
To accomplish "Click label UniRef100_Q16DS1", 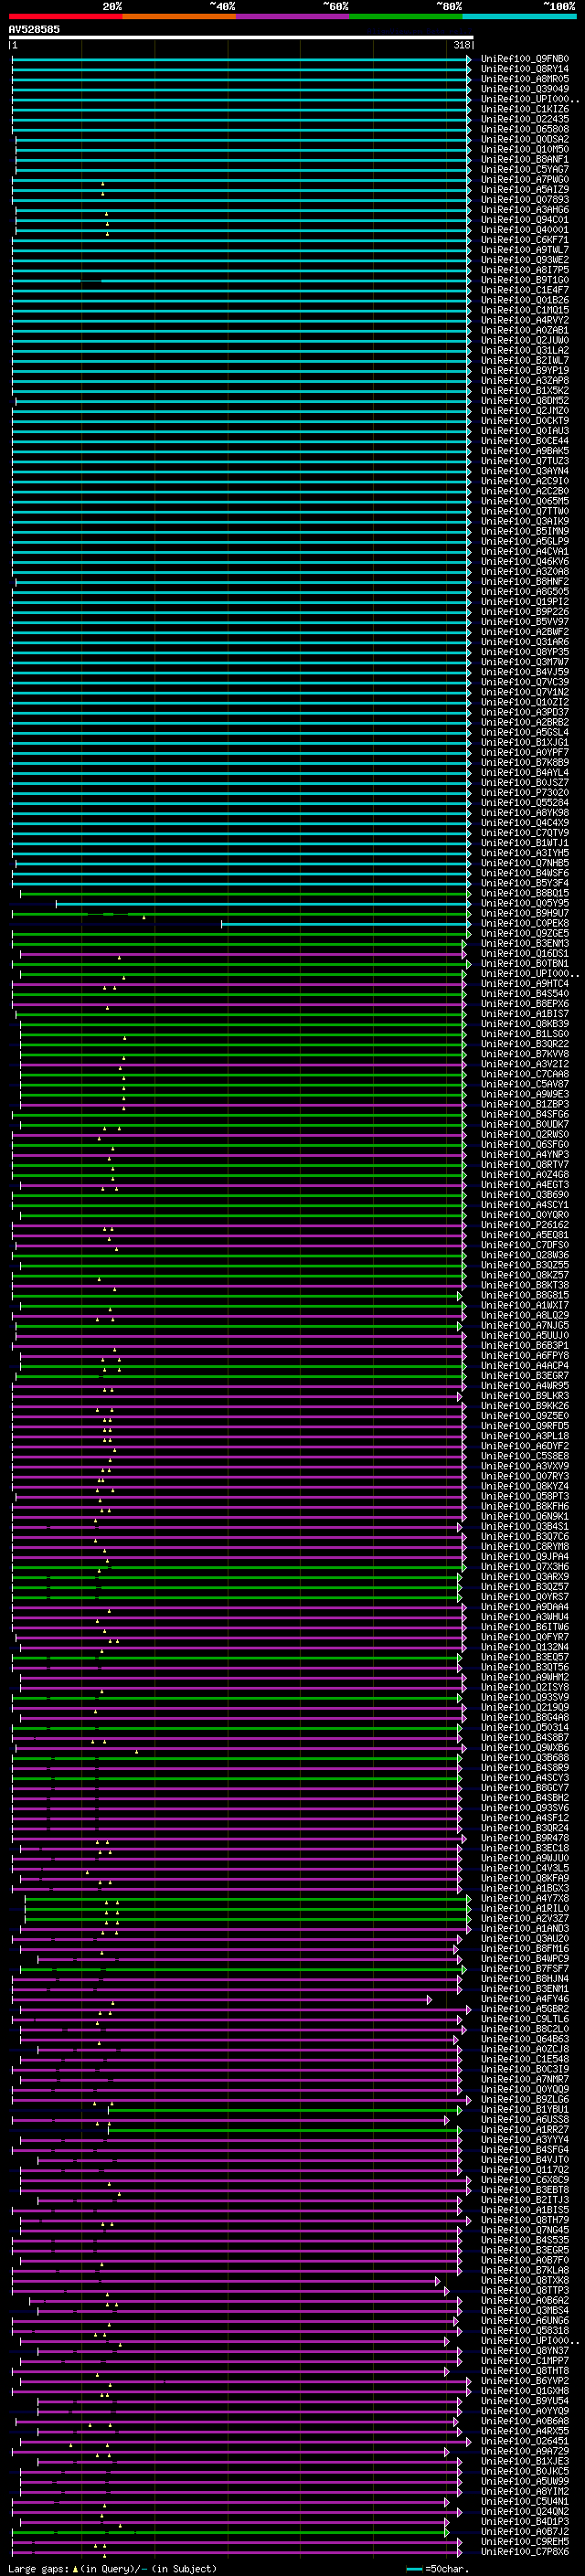I will coord(525,953).
